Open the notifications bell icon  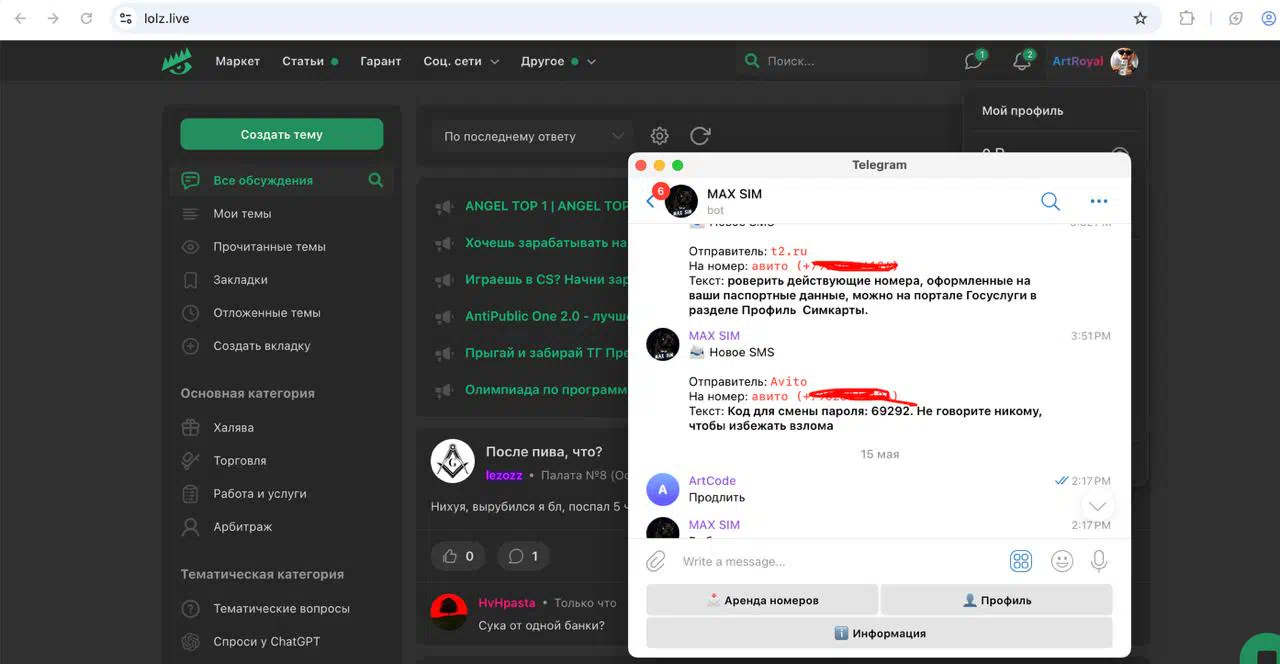point(1021,61)
